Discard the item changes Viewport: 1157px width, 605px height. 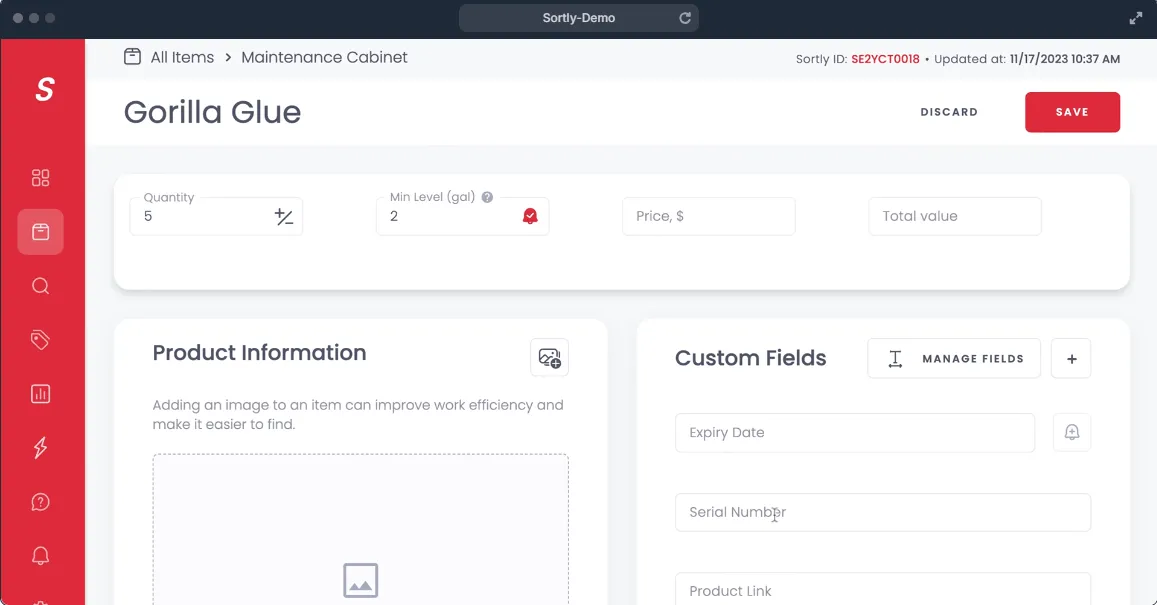(949, 112)
